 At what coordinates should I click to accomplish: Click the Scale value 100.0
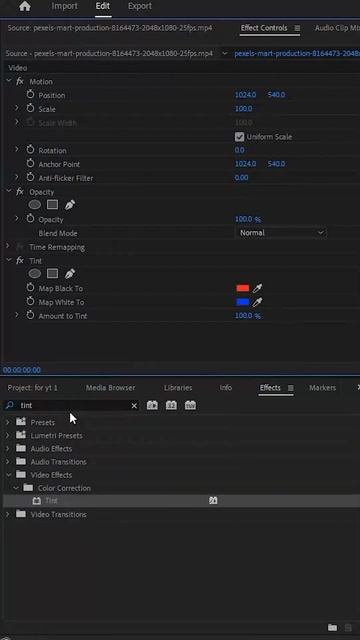click(x=243, y=109)
